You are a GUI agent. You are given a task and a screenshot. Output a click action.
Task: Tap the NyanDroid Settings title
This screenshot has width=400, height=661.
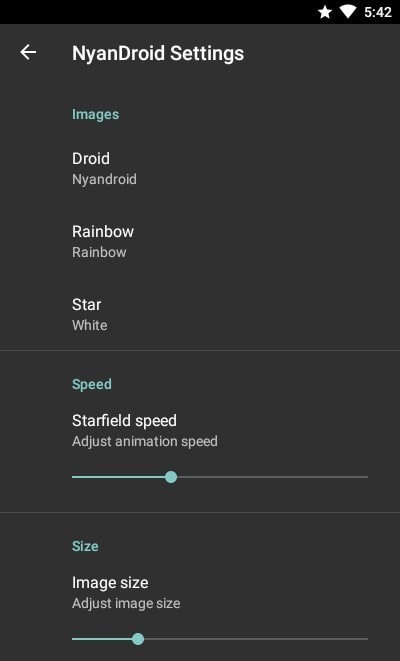(x=158, y=54)
